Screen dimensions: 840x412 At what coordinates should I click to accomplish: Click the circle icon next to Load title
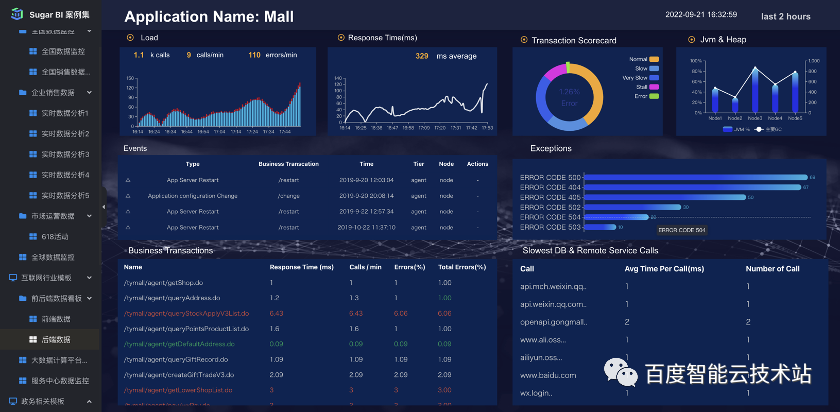point(130,38)
